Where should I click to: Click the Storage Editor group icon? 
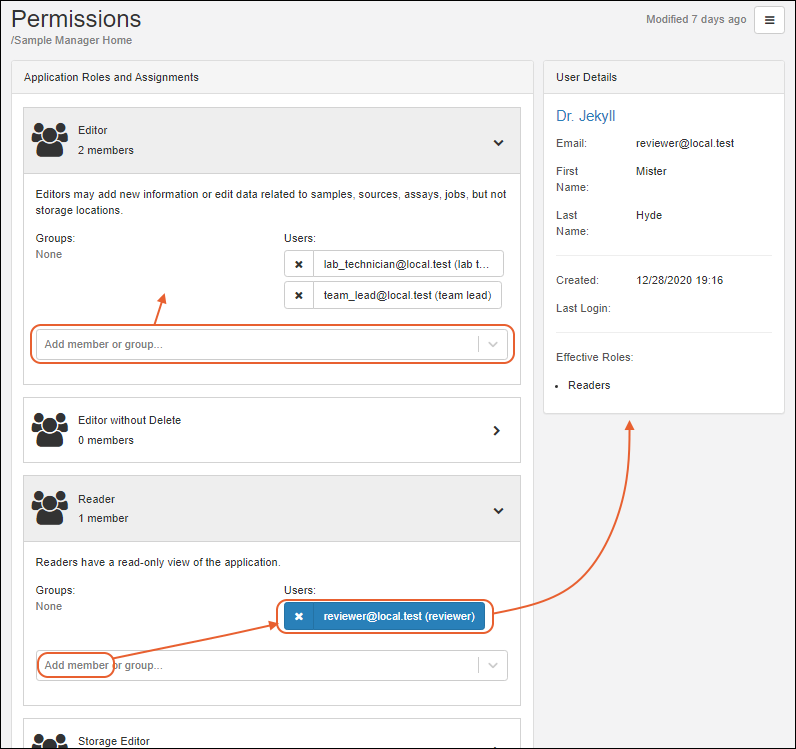tap(49, 741)
